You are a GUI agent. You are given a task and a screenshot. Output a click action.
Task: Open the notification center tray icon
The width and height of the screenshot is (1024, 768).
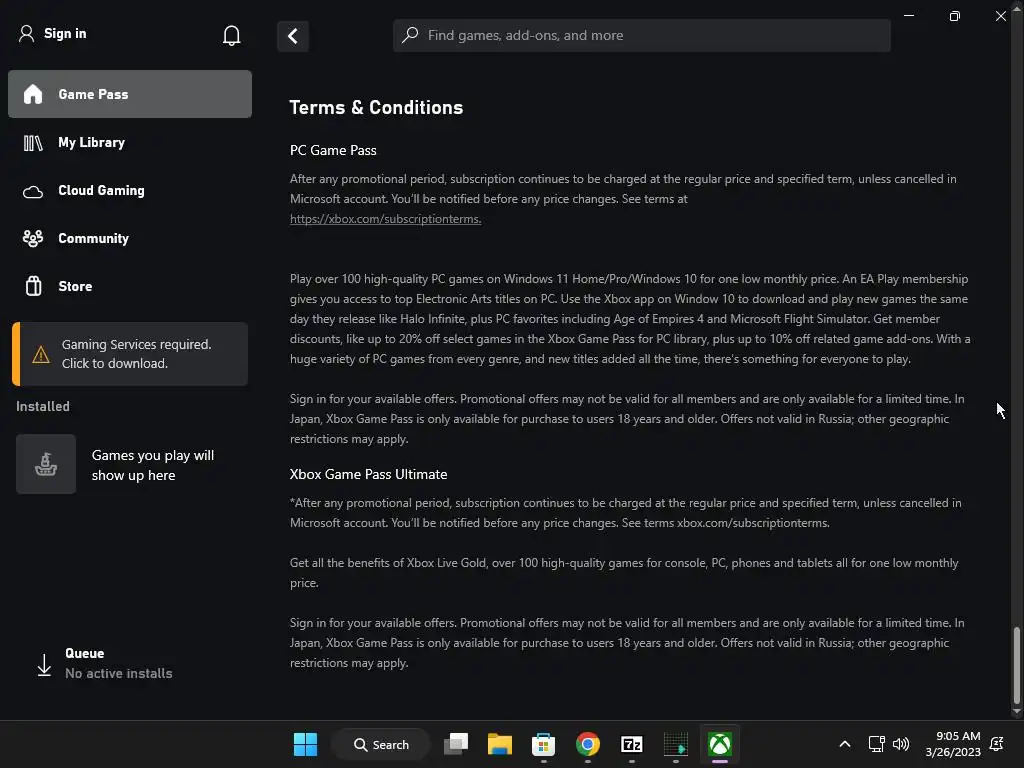997,744
